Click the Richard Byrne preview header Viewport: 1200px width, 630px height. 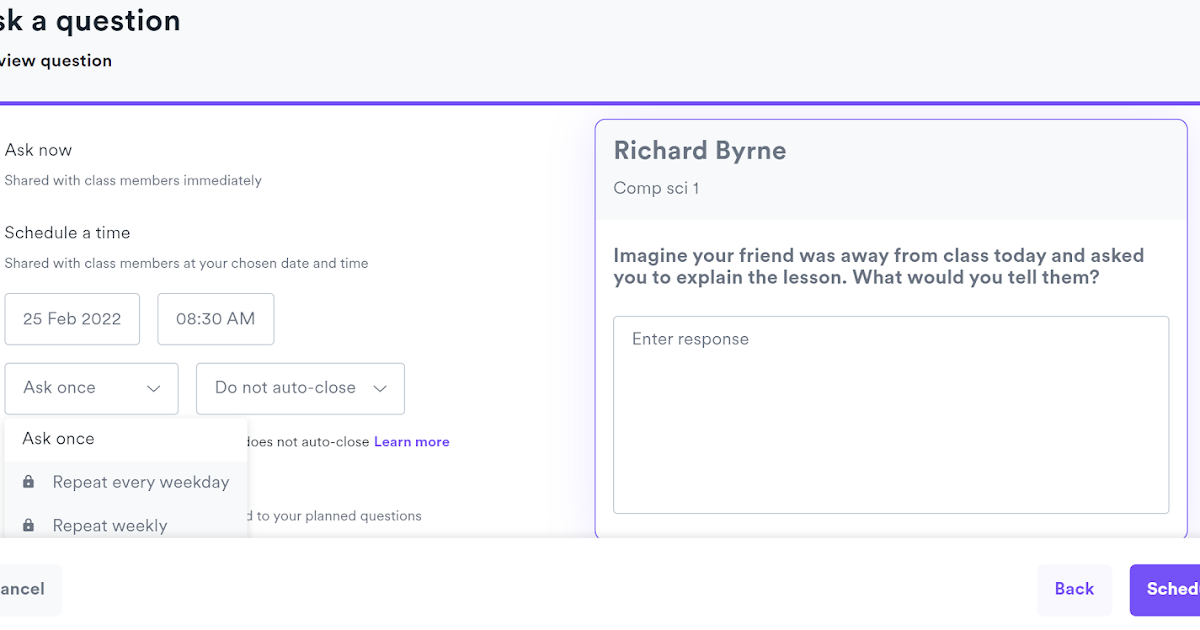[700, 151]
